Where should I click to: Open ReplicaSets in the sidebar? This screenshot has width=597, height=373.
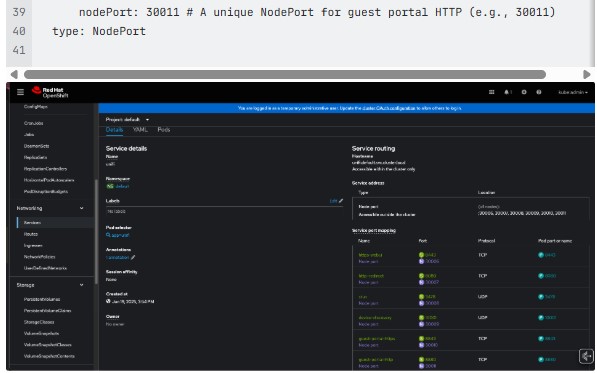click(x=35, y=158)
